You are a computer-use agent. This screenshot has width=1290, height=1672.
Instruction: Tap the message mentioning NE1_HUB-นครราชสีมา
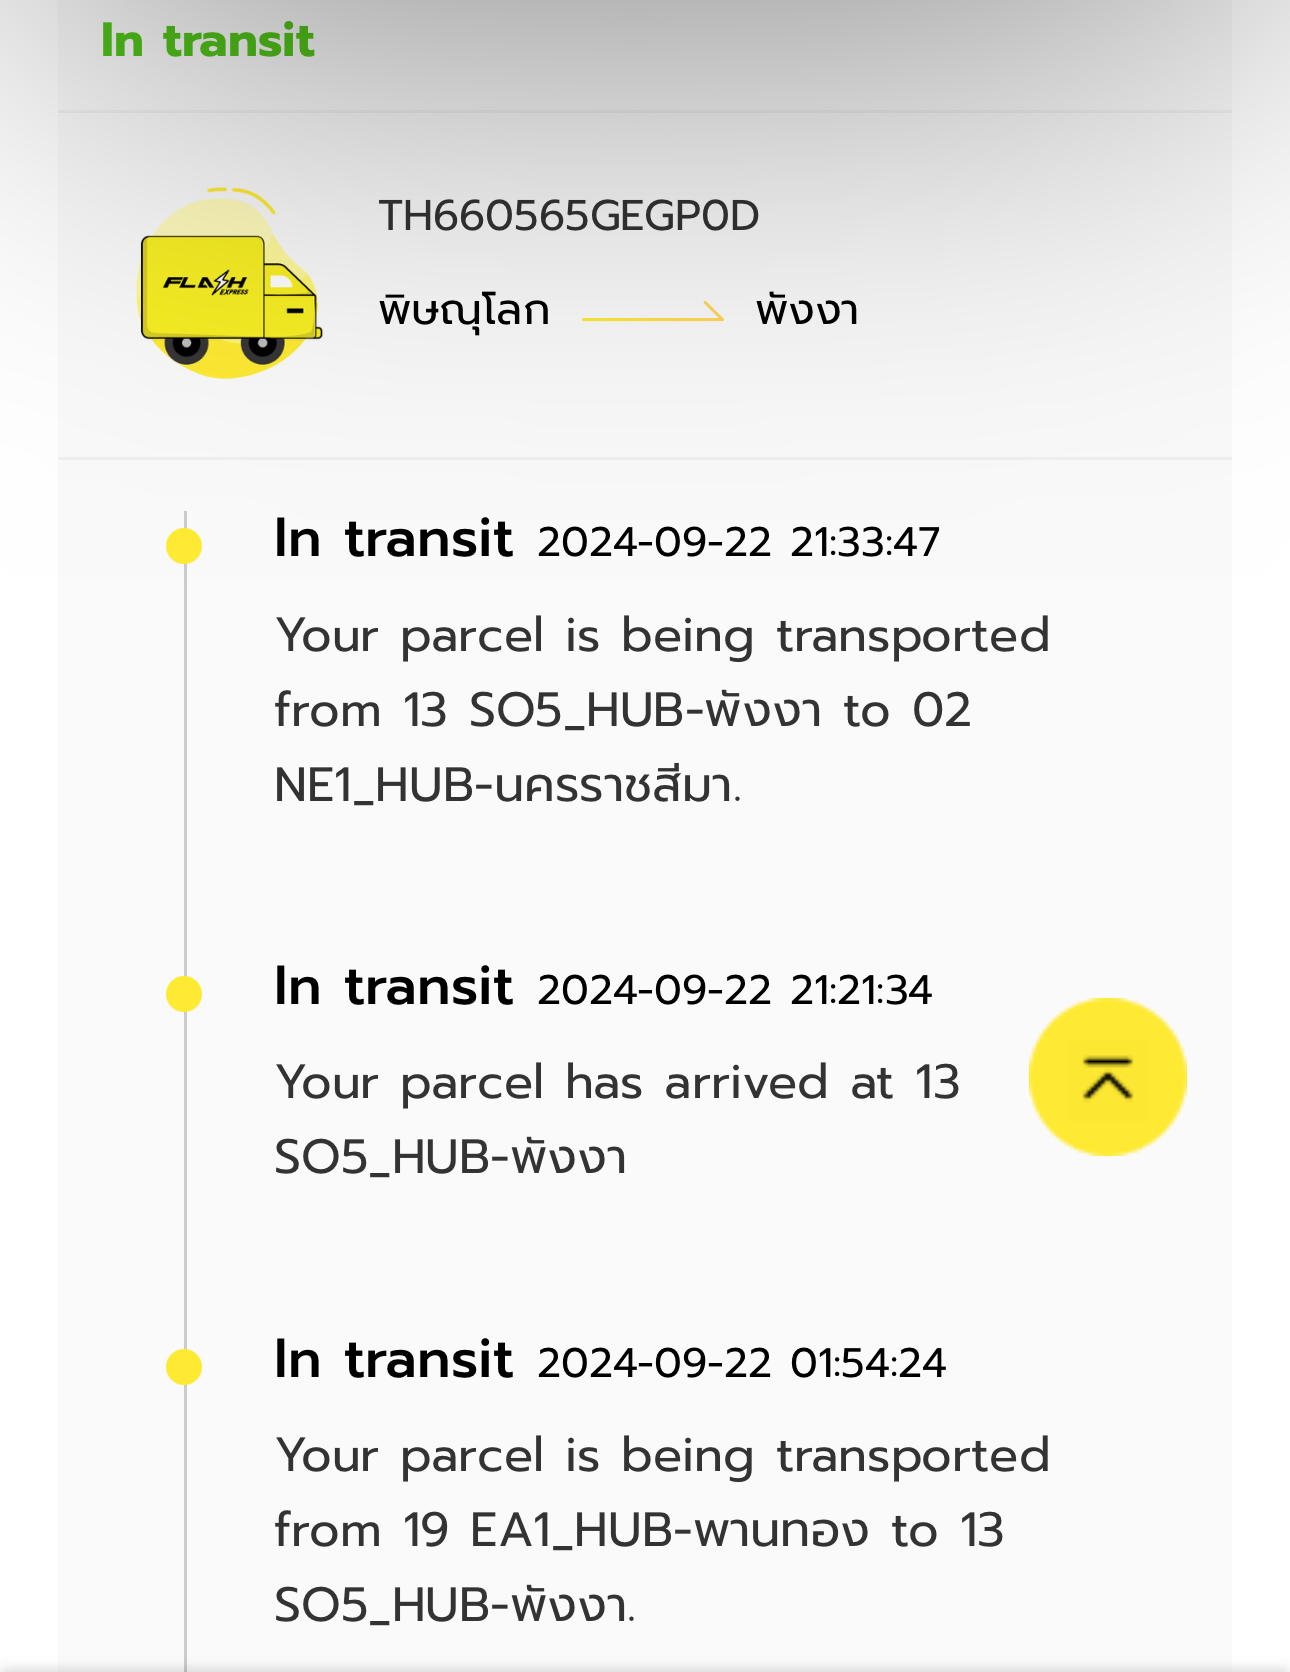[662, 711]
